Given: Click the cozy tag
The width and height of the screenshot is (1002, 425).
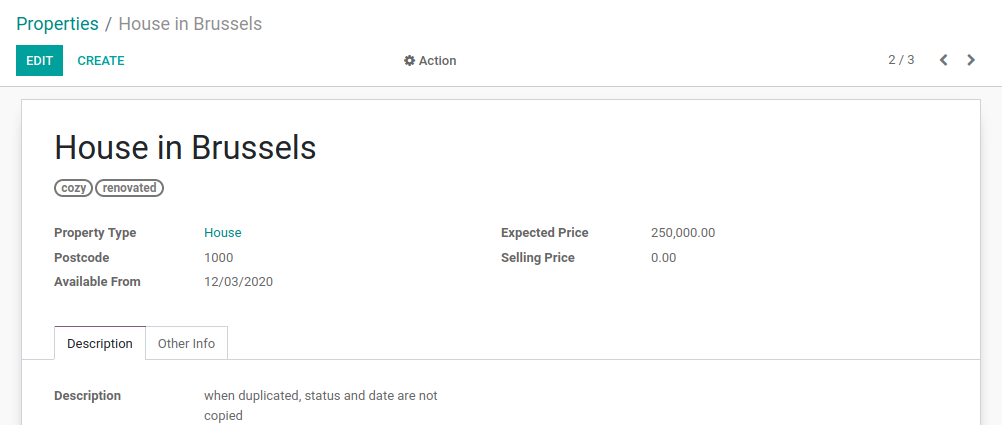Looking at the screenshot, I should point(73,188).
